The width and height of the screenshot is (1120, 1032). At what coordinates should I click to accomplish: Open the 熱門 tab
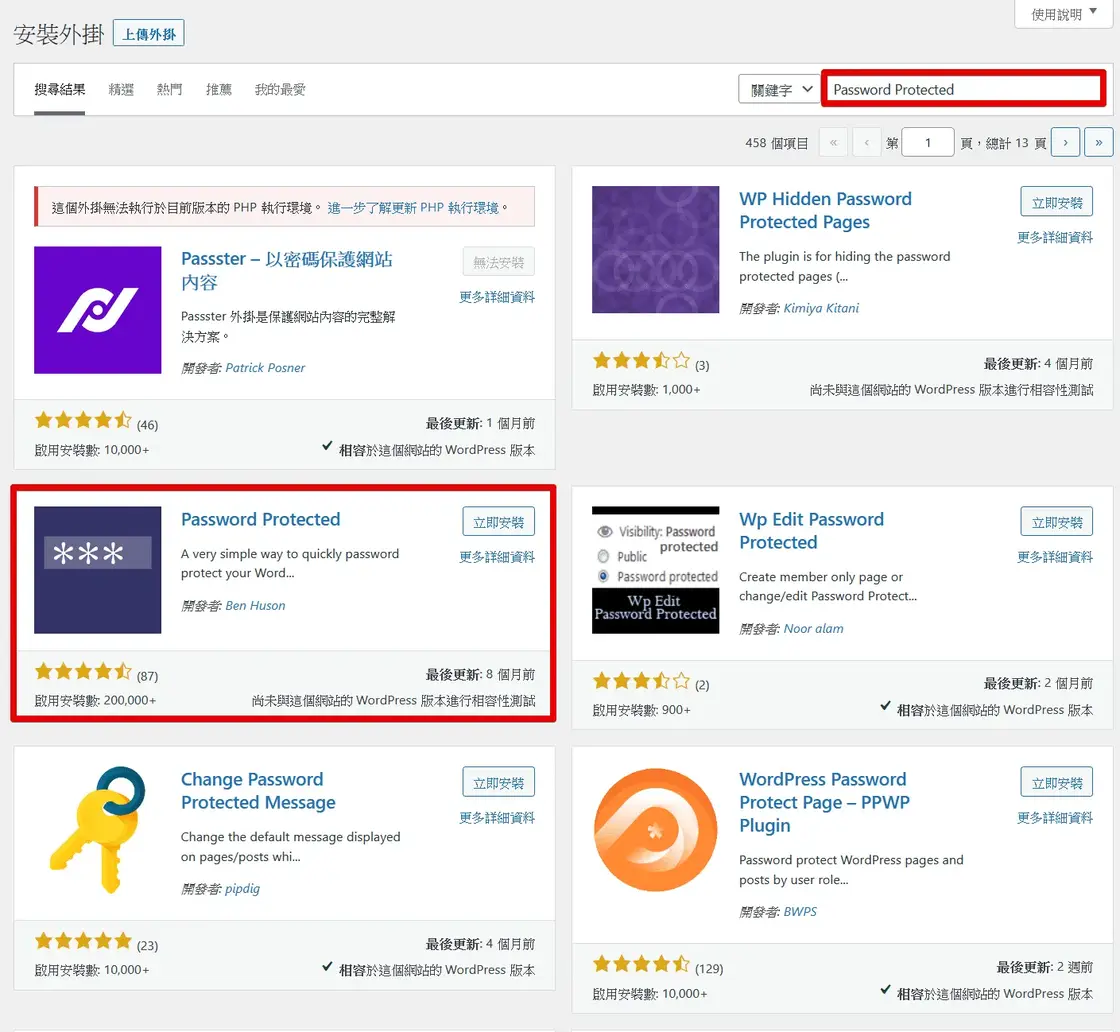tap(169, 89)
